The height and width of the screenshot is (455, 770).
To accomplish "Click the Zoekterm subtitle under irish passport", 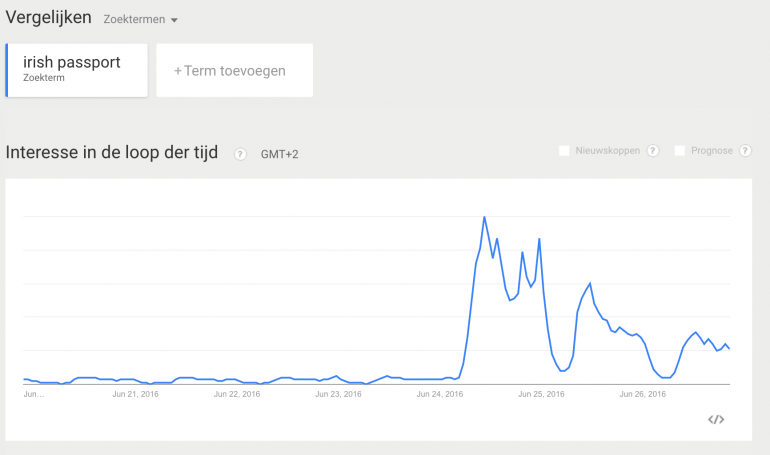I will pos(44,78).
